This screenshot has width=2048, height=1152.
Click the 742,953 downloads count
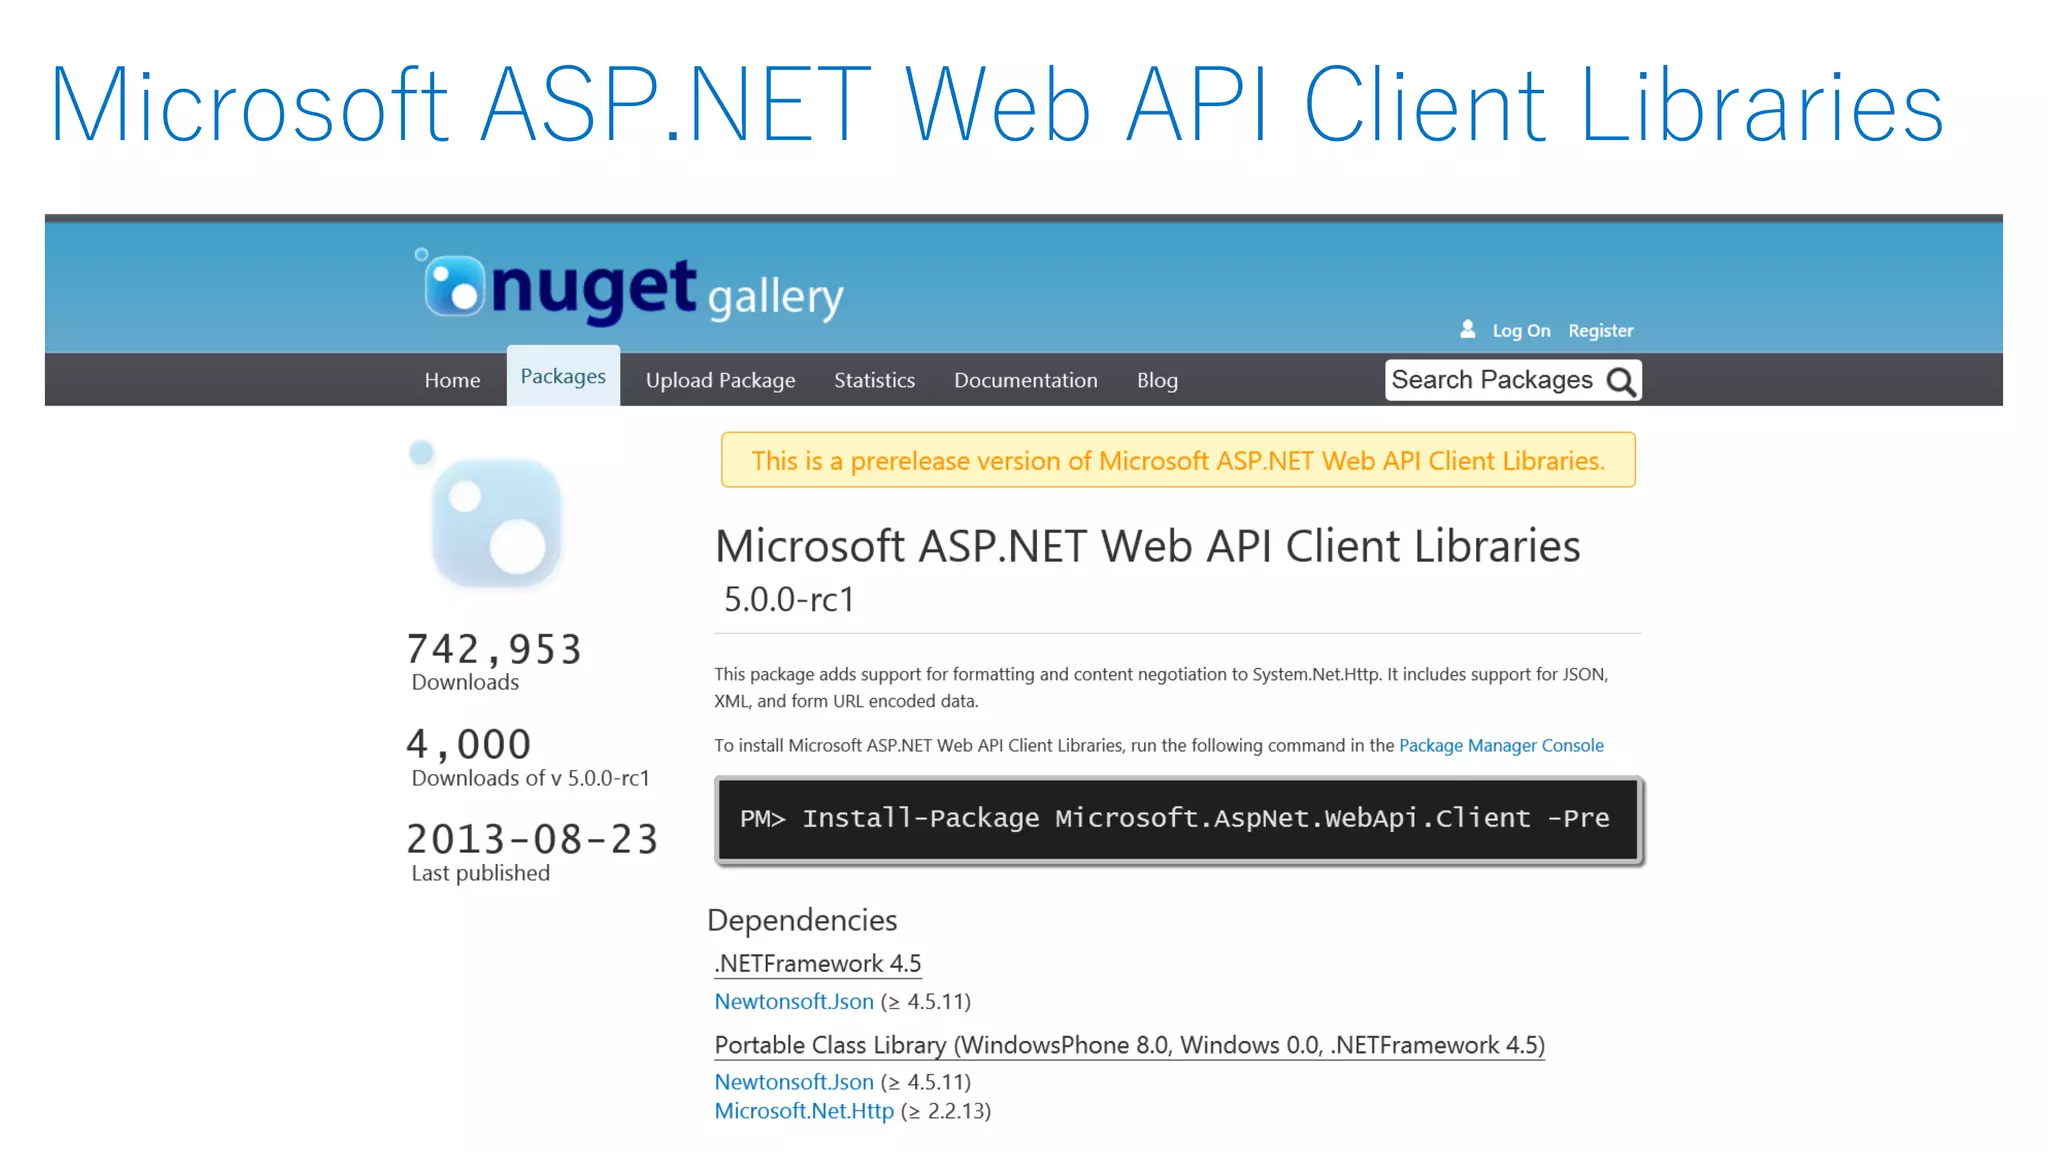click(494, 649)
